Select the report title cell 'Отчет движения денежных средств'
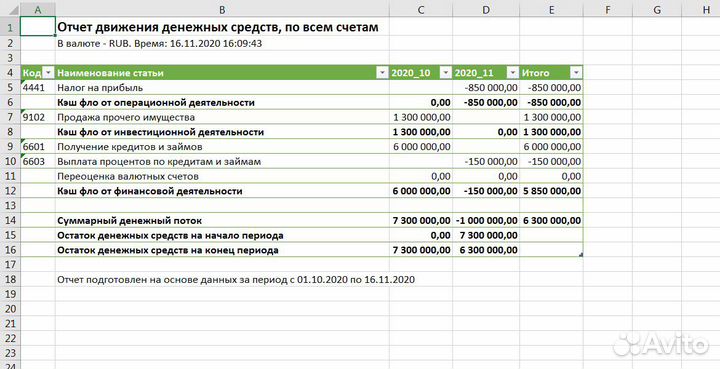This screenshot has width=720, height=369. coord(222,28)
